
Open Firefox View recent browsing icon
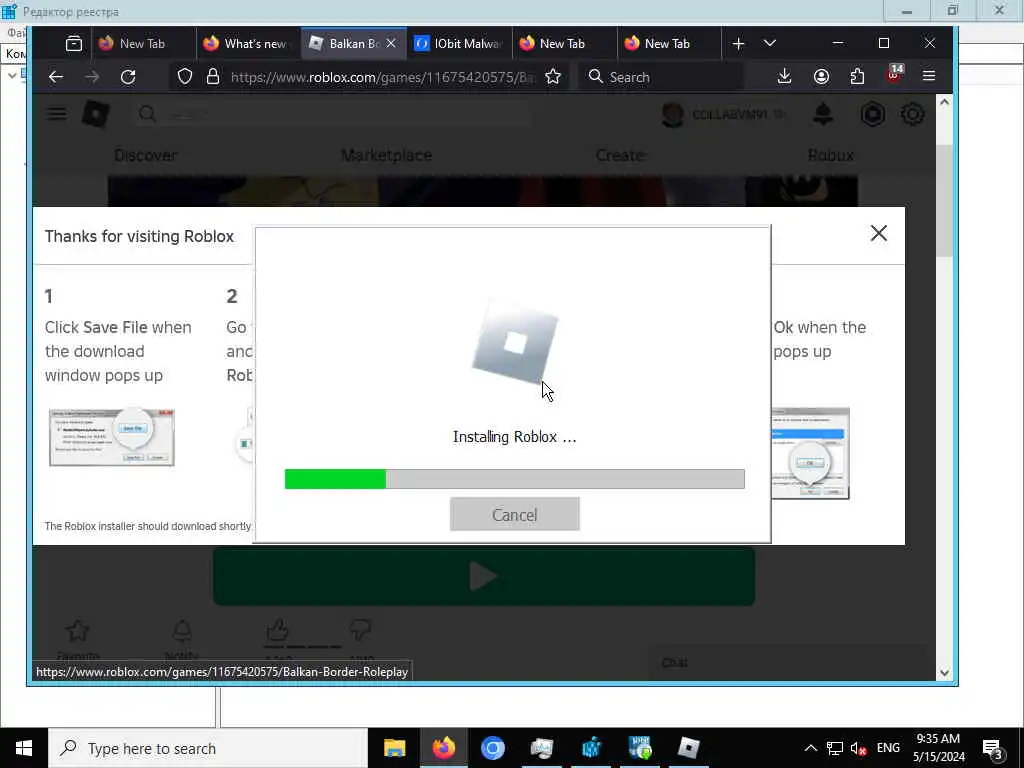point(74,44)
